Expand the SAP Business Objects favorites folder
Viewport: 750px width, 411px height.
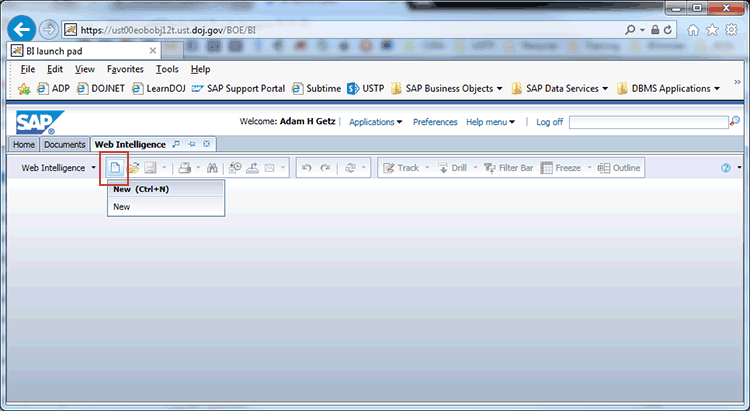coord(447,89)
